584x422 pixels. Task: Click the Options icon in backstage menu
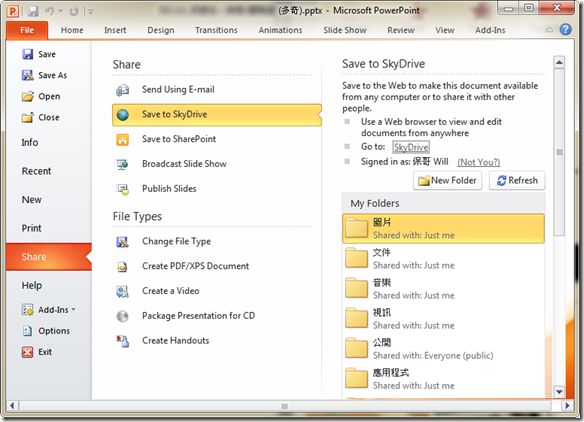click(28, 331)
